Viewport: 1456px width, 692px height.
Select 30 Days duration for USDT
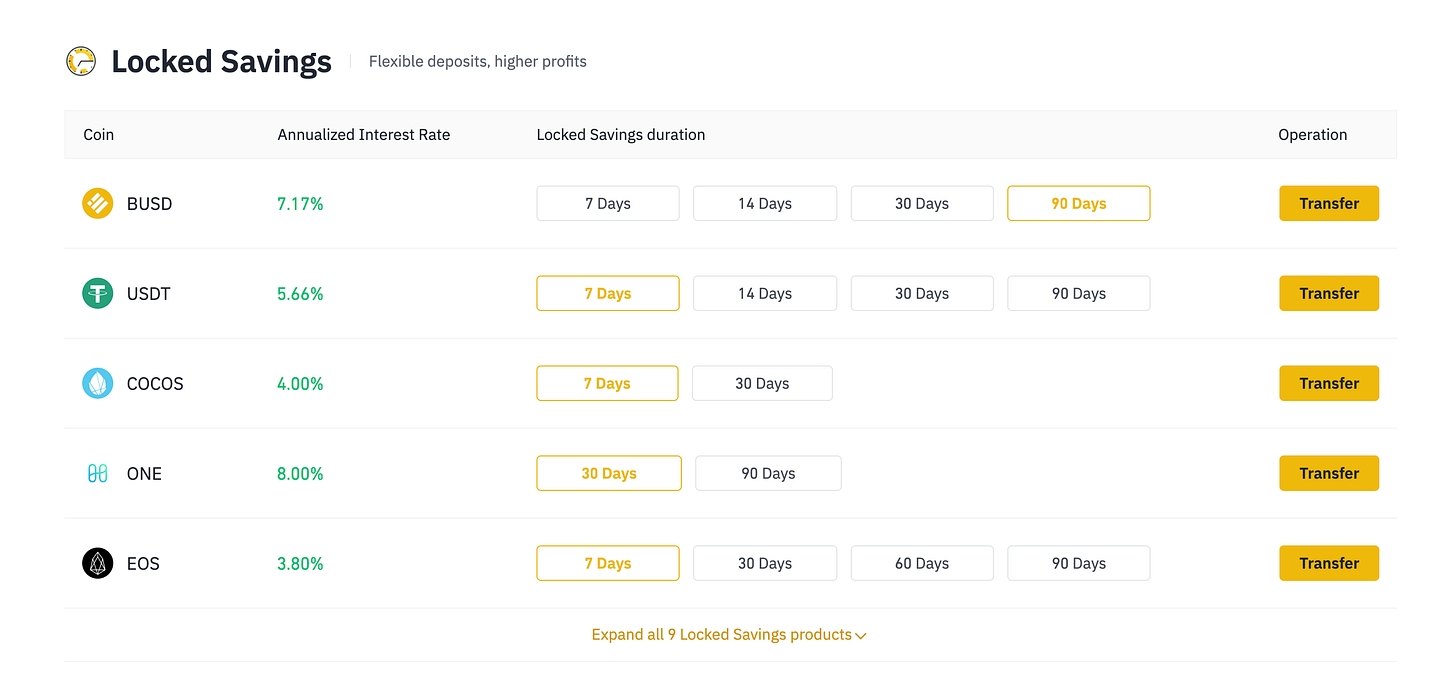tap(922, 294)
